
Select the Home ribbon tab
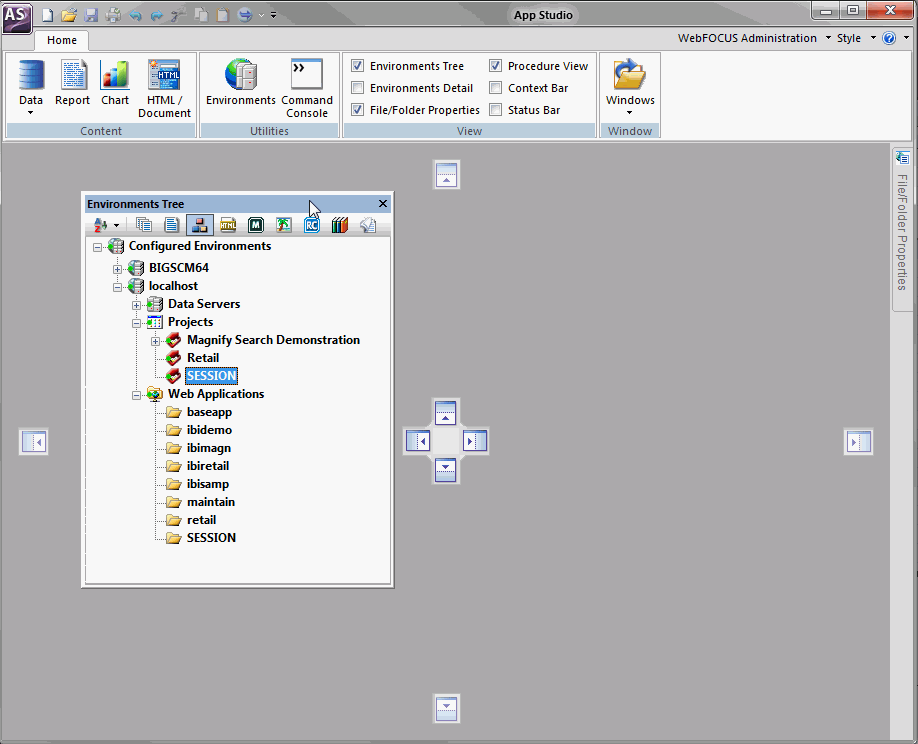pos(61,40)
